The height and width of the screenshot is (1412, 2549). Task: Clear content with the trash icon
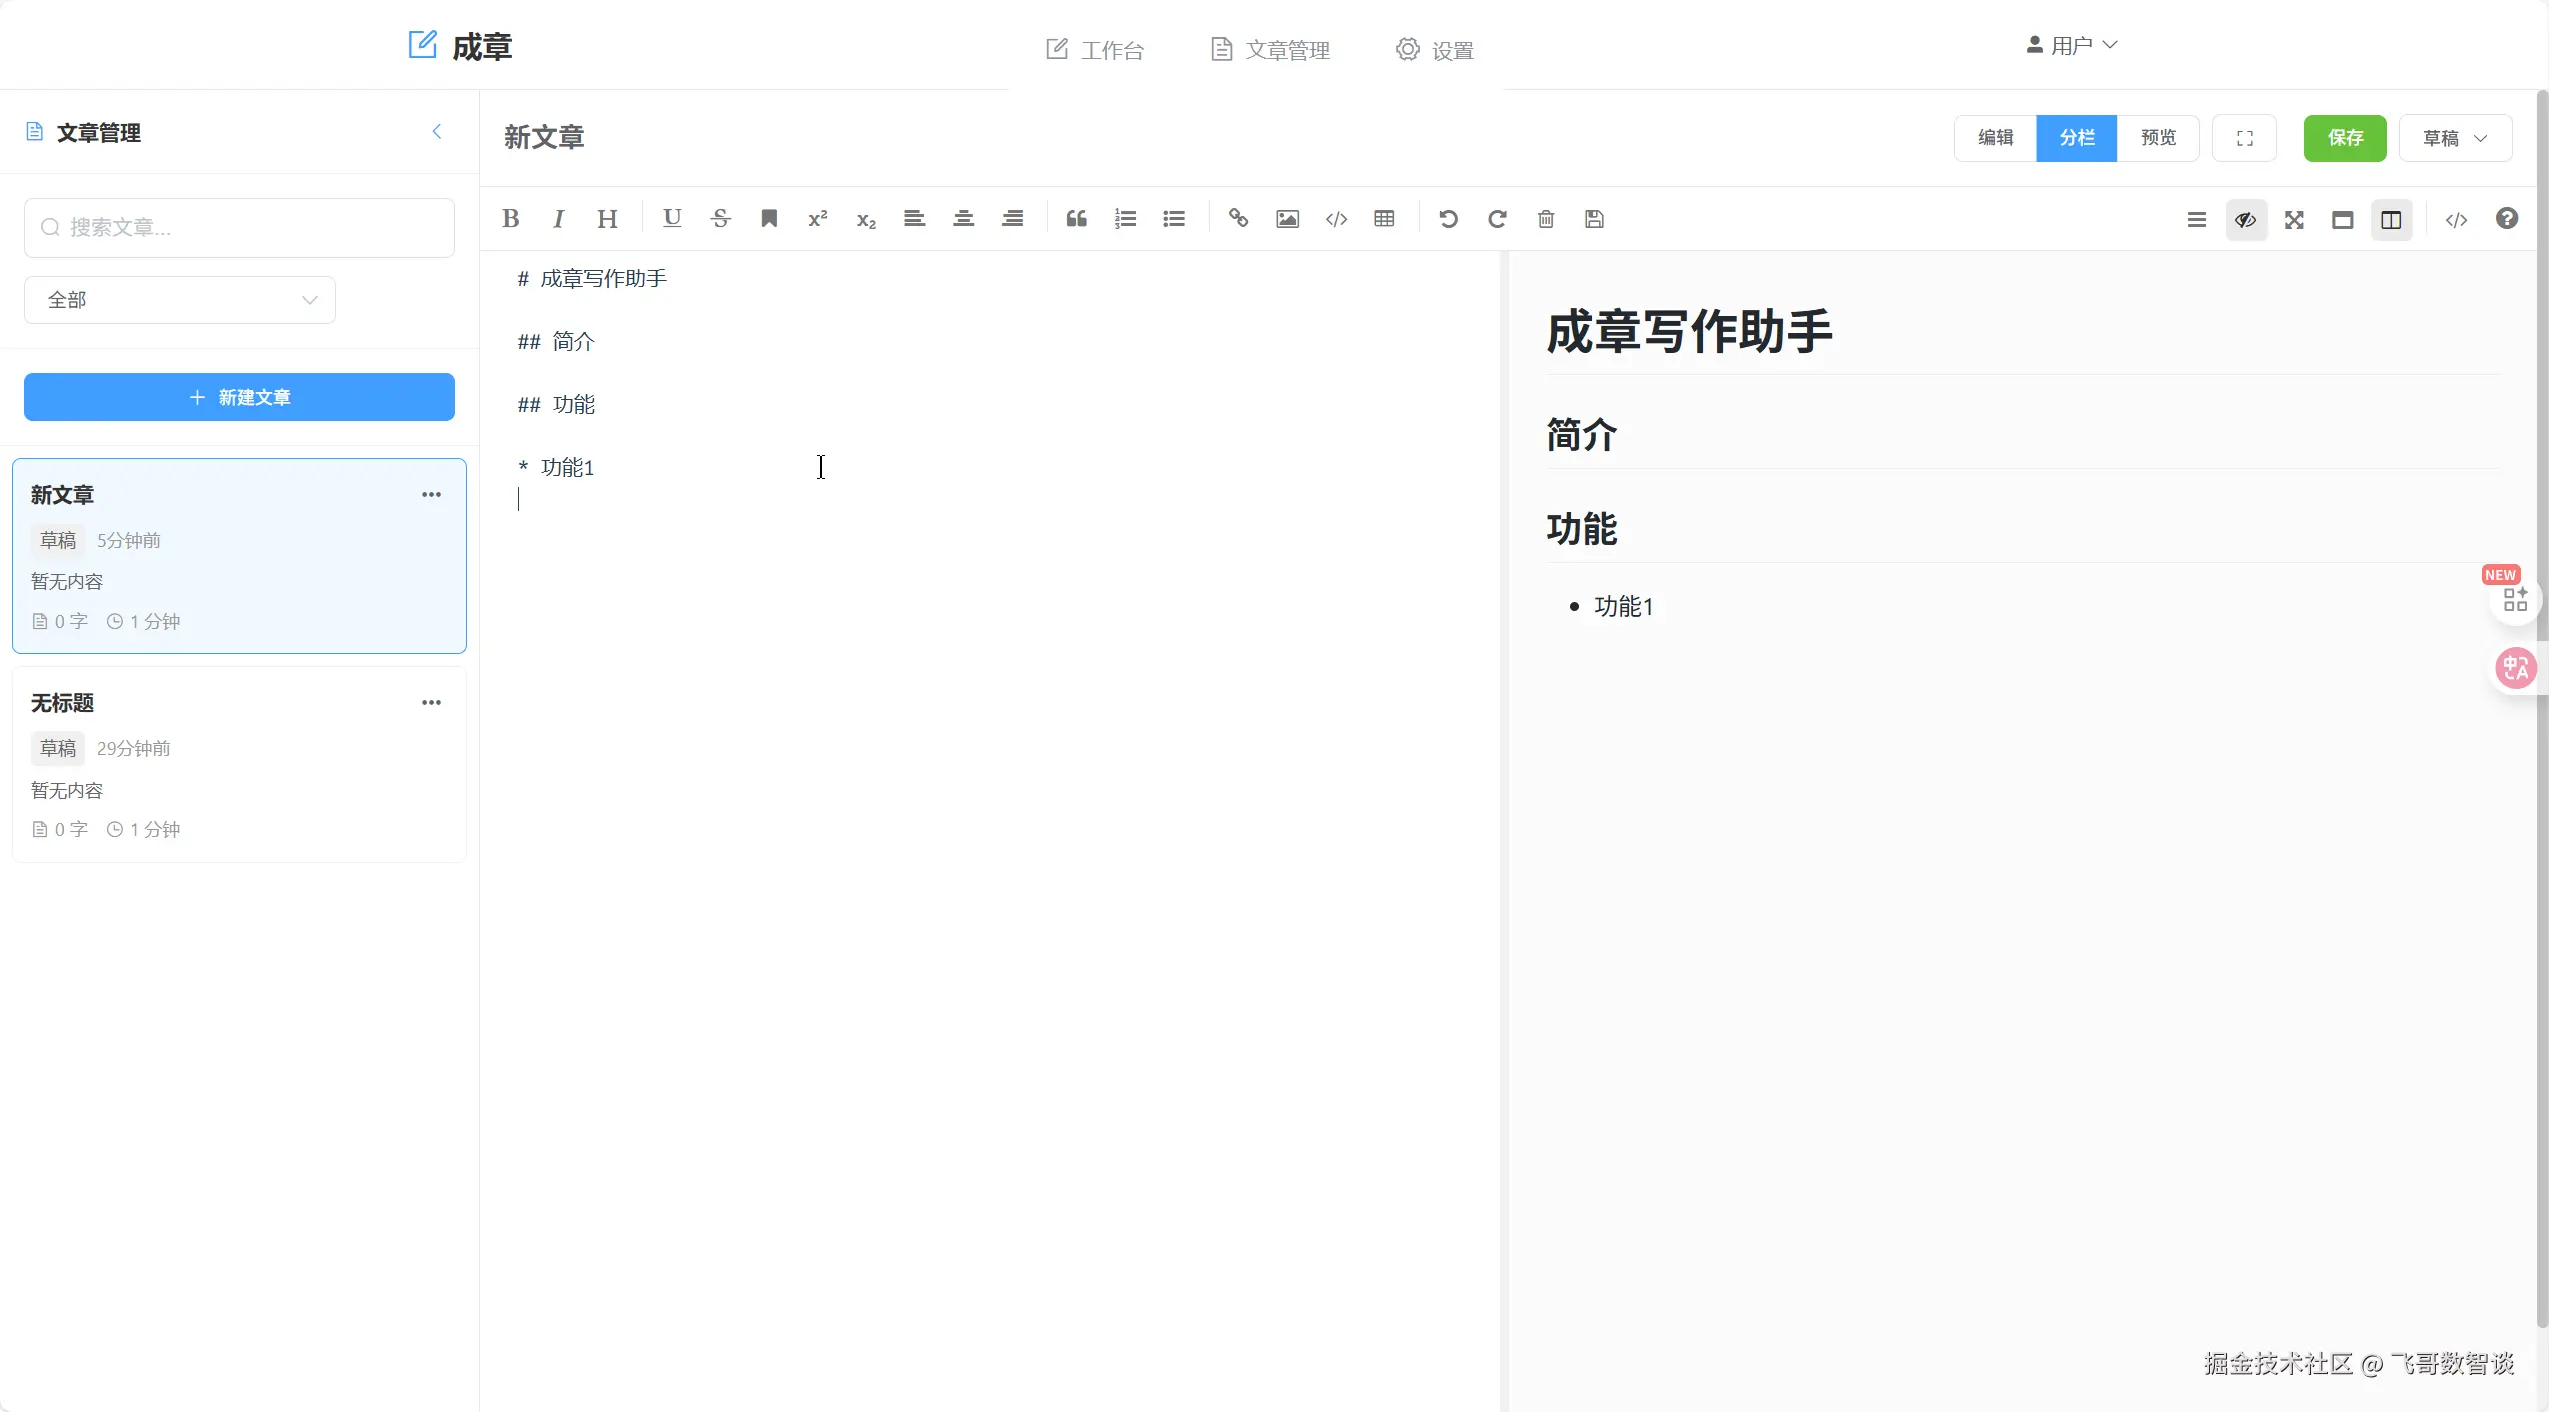coord(1545,219)
